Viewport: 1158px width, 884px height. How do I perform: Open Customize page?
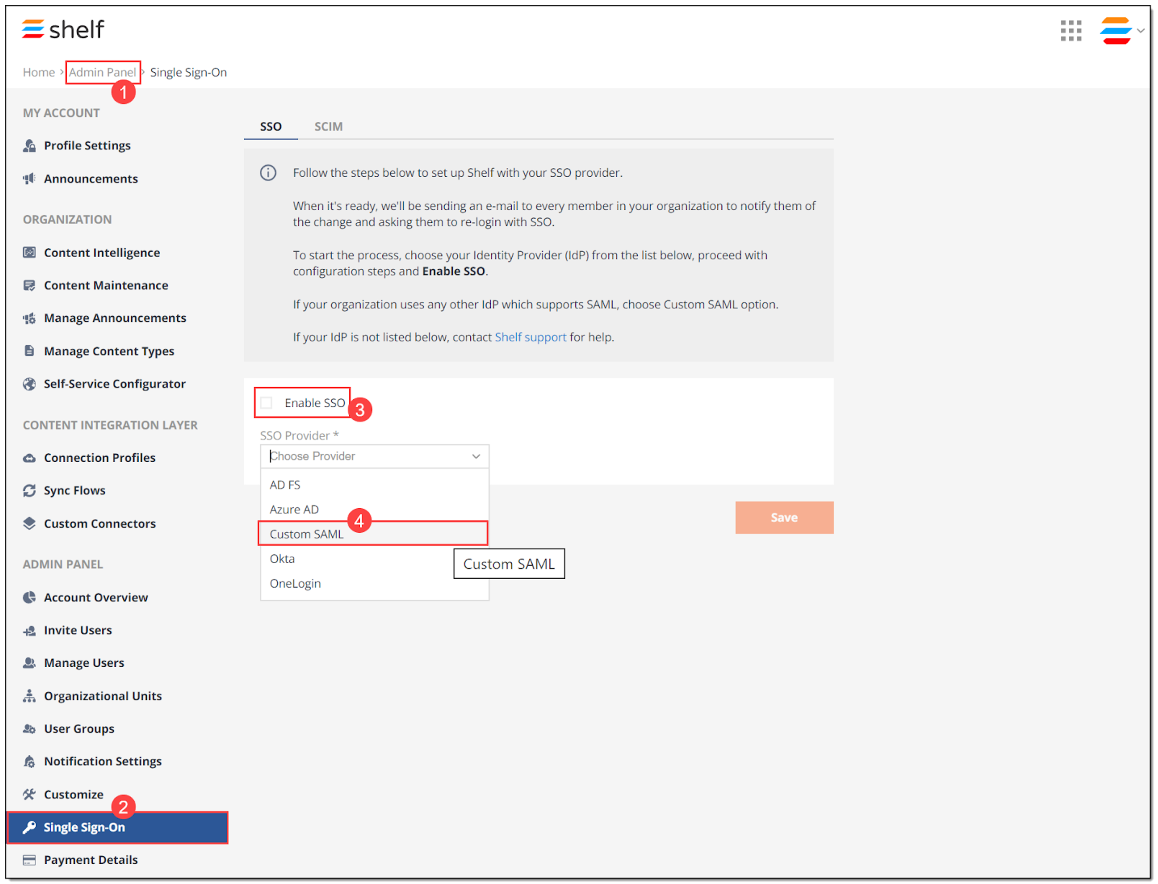(74, 795)
